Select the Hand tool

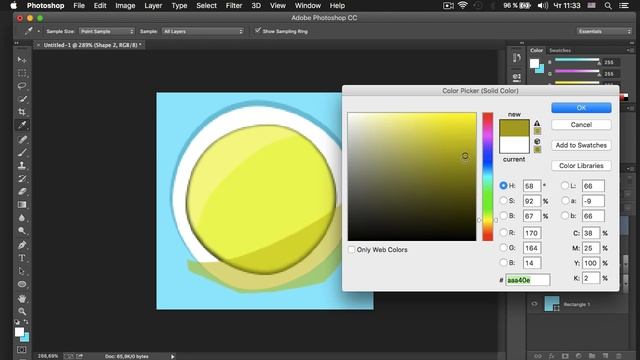(22, 298)
